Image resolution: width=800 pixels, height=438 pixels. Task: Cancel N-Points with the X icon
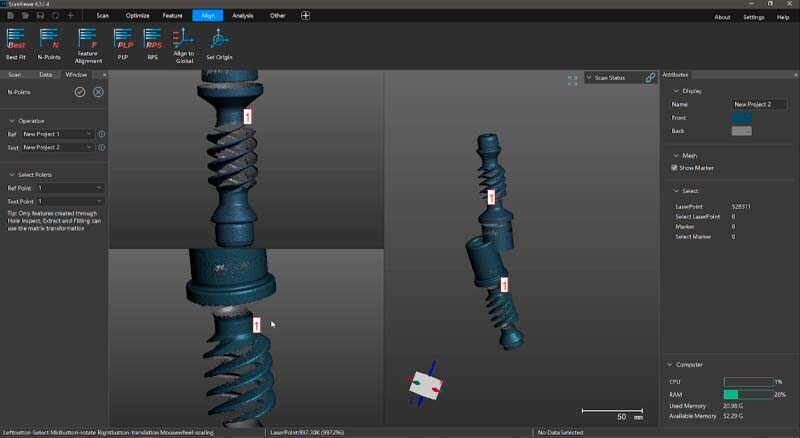point(98,92)
